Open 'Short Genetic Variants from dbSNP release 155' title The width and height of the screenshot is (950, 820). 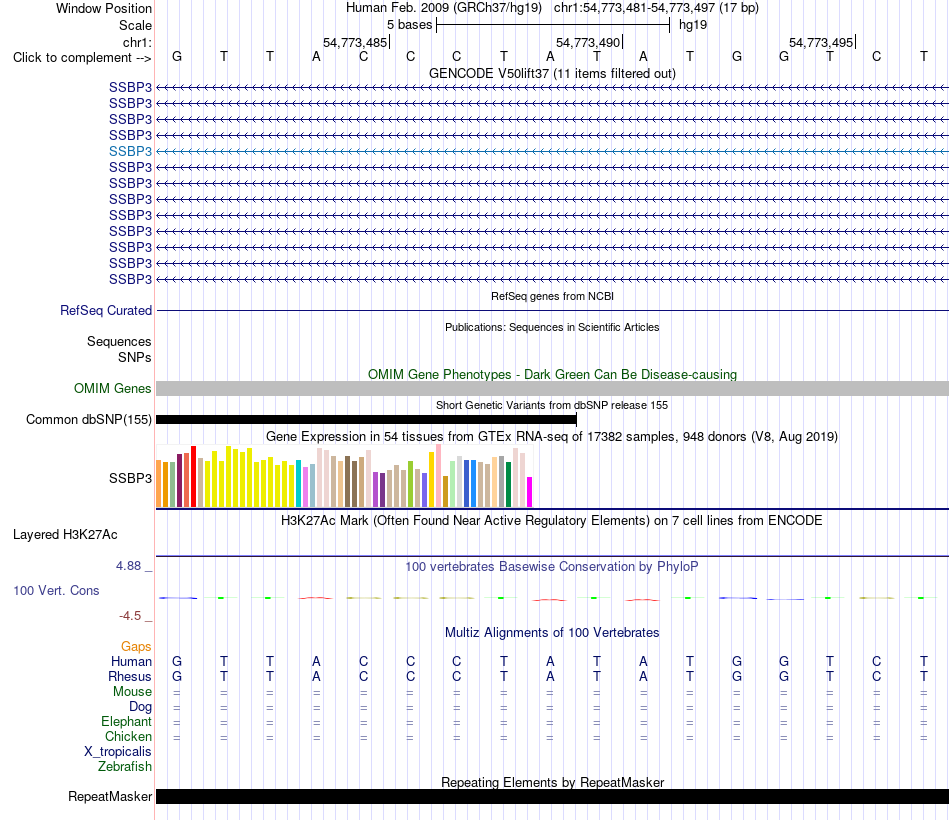click(x=552, y=405)
